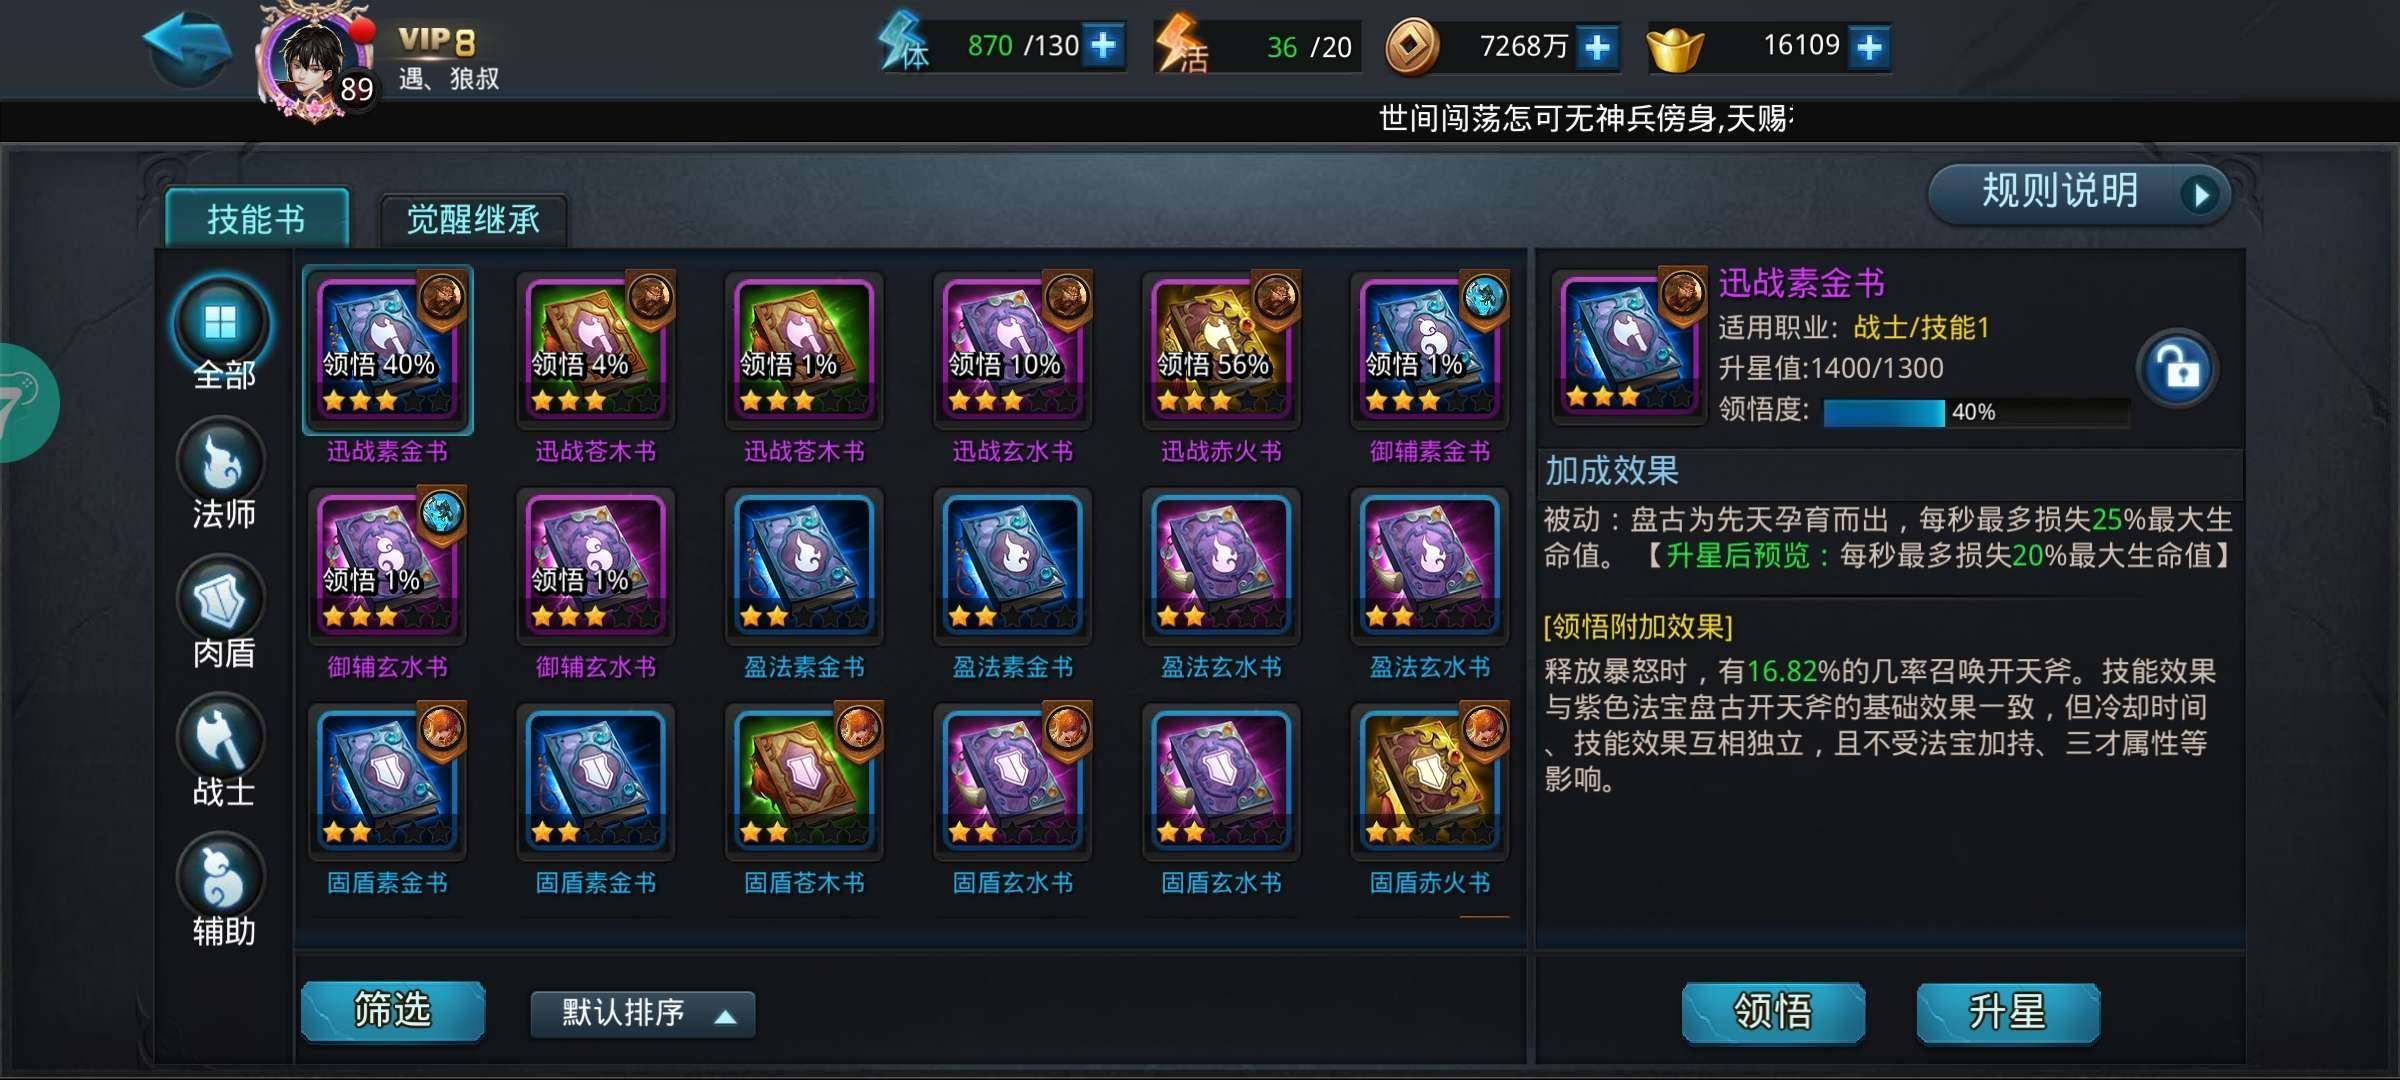The width and height of the screenshot is (2400, 1080).
Task: Click the 领悟 comprehend button
Action: [1773, 1012]
